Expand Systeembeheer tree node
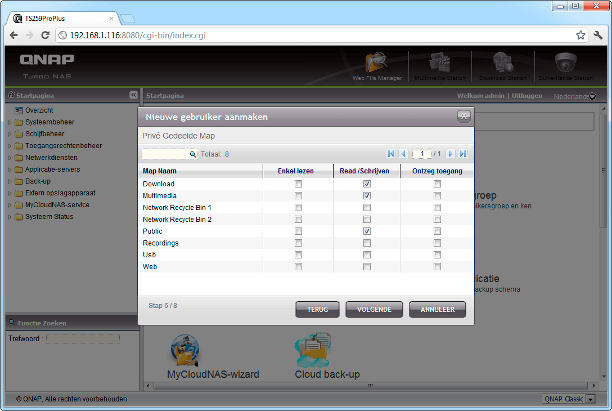Viewport: 612px width, 411px height. [10, 122]
